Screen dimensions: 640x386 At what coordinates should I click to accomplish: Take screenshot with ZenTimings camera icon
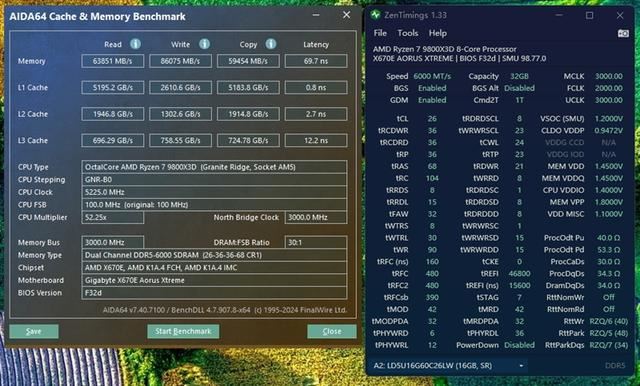[623, 33]
